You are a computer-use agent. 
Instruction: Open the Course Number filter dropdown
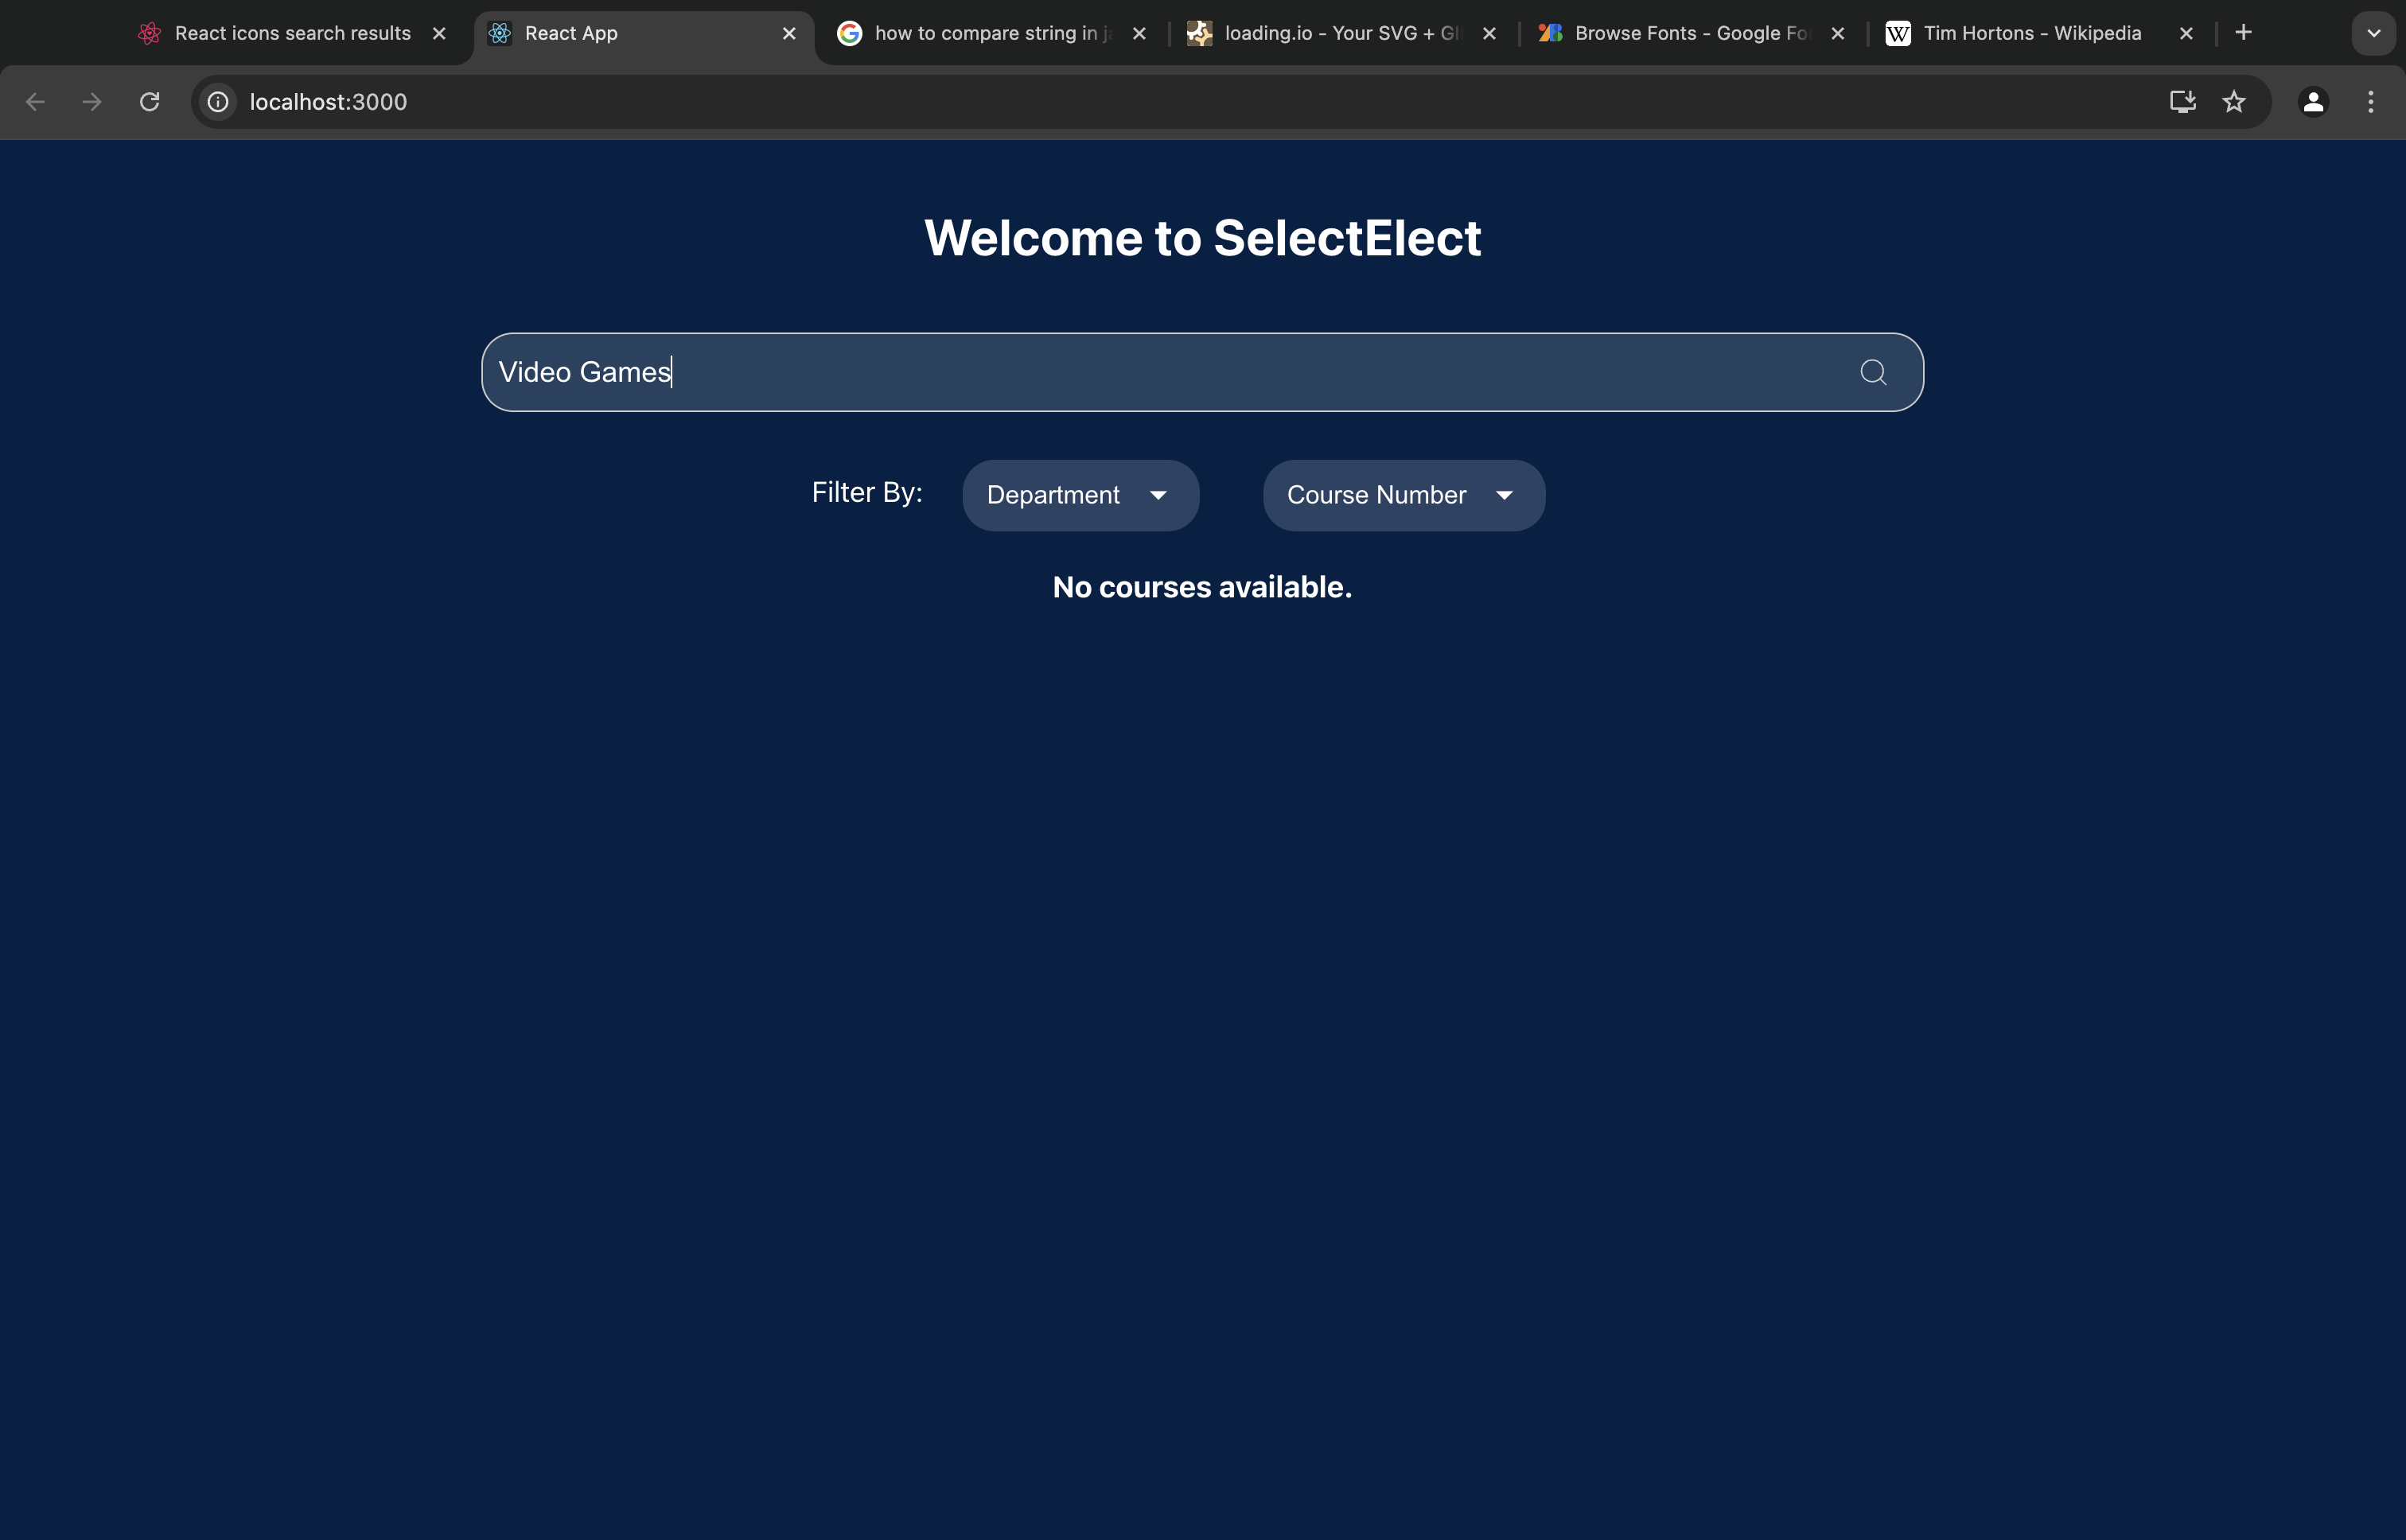pos(1403,495)
